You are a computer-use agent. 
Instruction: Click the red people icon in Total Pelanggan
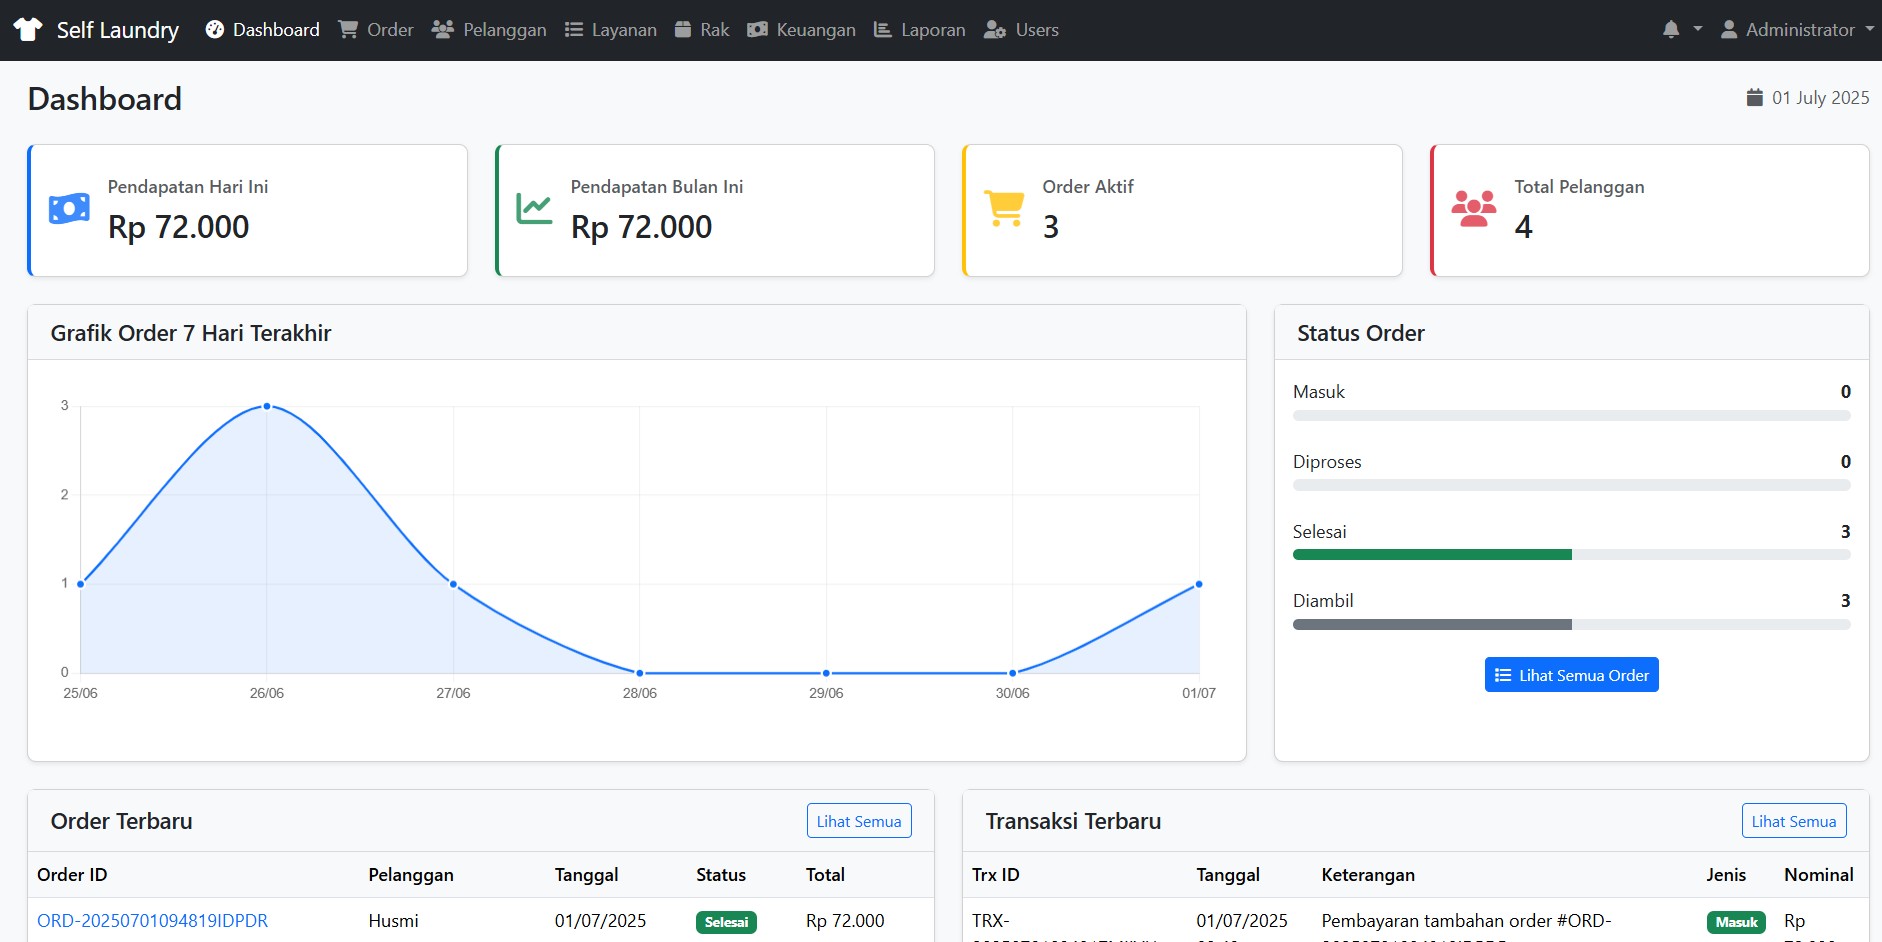point(1474,208)
